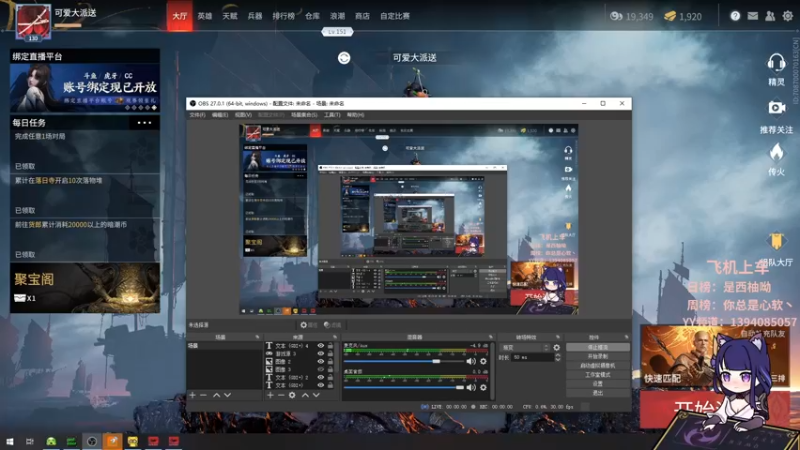Click the refresh icon beside 可爱大派送
This screenshot has height=450, width=800.
click(344, 58)
